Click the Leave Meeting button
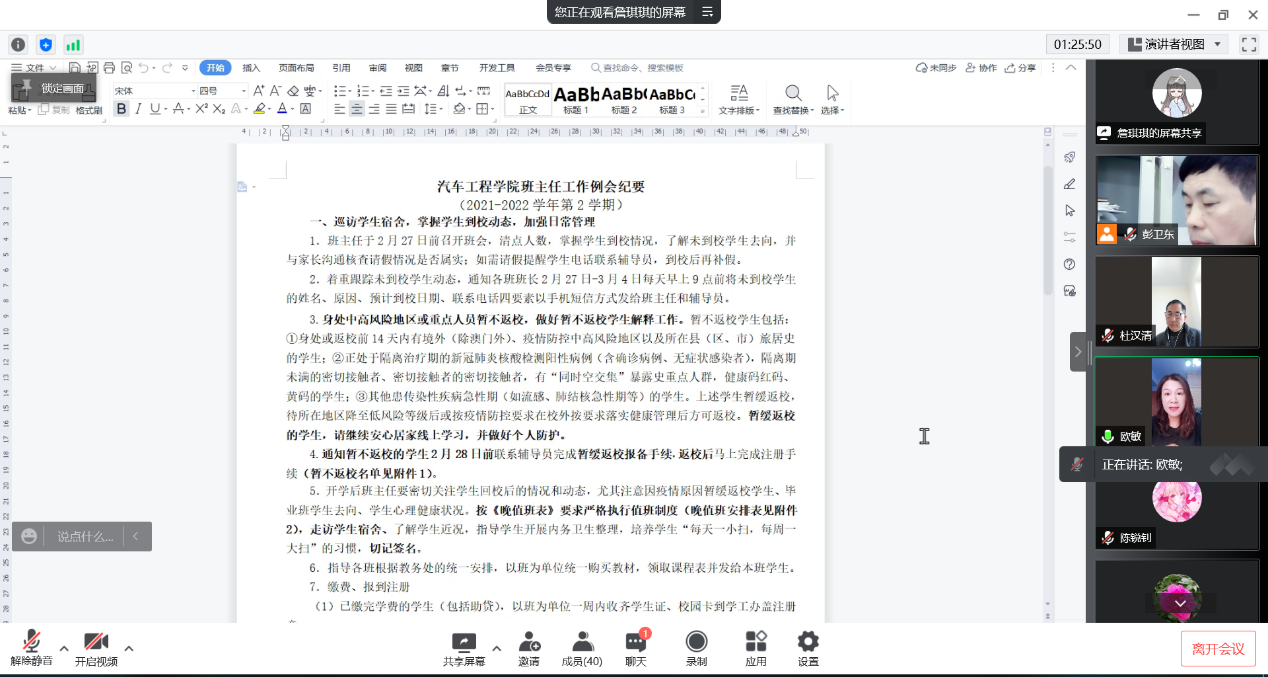1268x677 pixels. click(x=1217, y=649)
